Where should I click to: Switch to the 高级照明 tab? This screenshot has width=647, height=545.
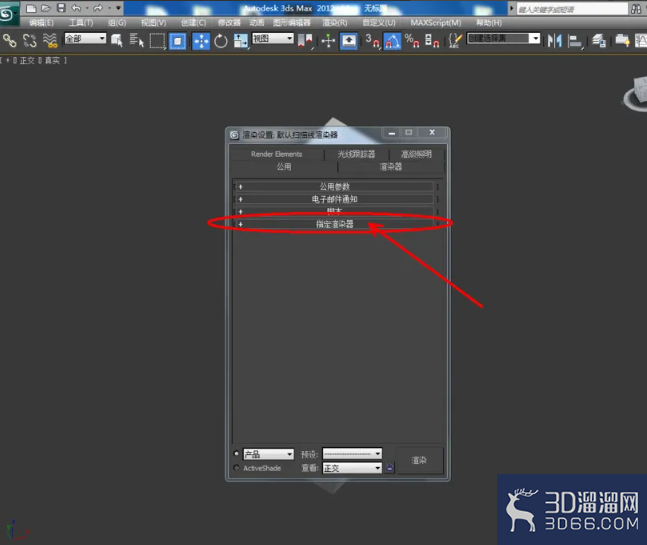pos(416,154)
